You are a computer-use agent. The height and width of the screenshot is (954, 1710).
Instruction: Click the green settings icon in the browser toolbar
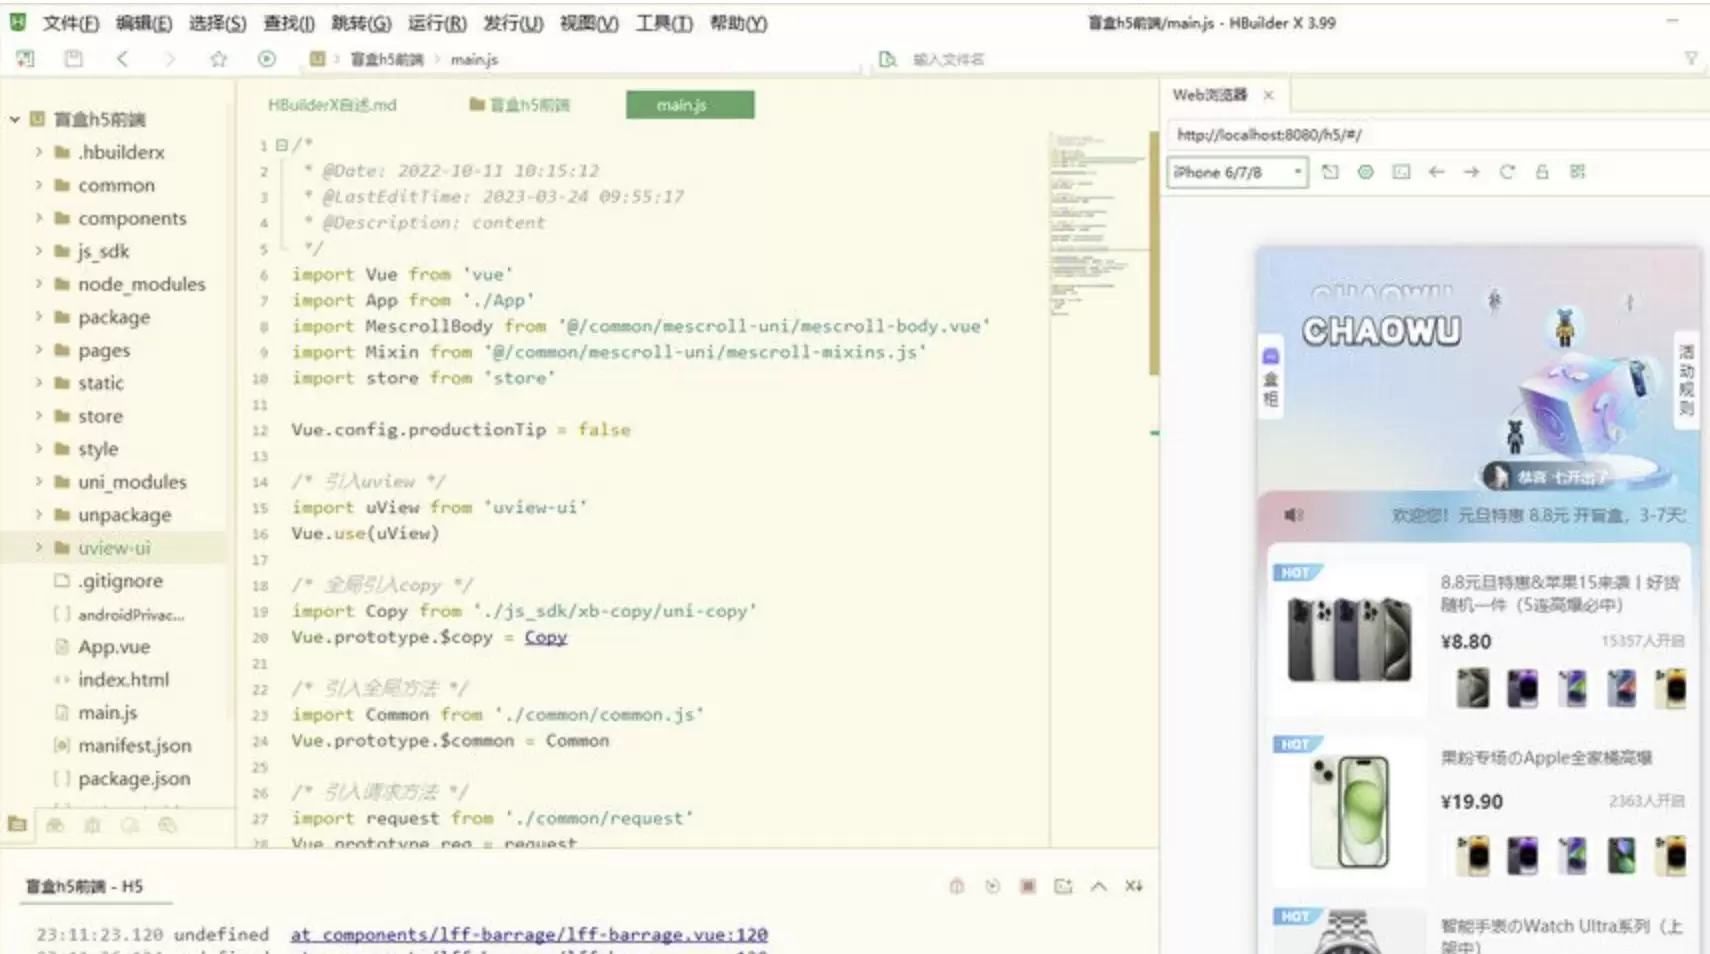[x=1365, y=172]
